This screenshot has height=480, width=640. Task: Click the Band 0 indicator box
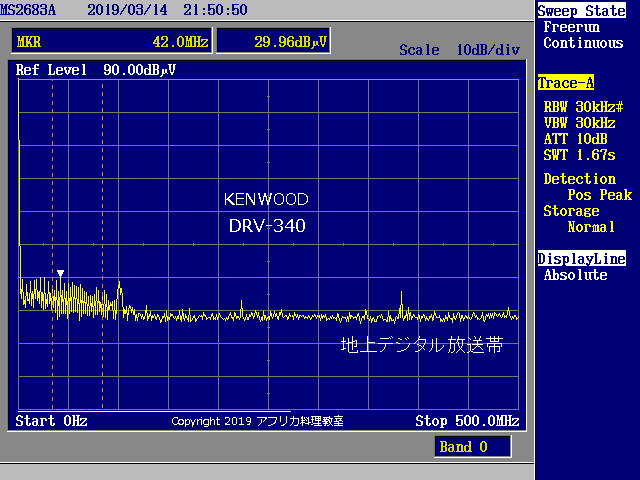(473, 447)
